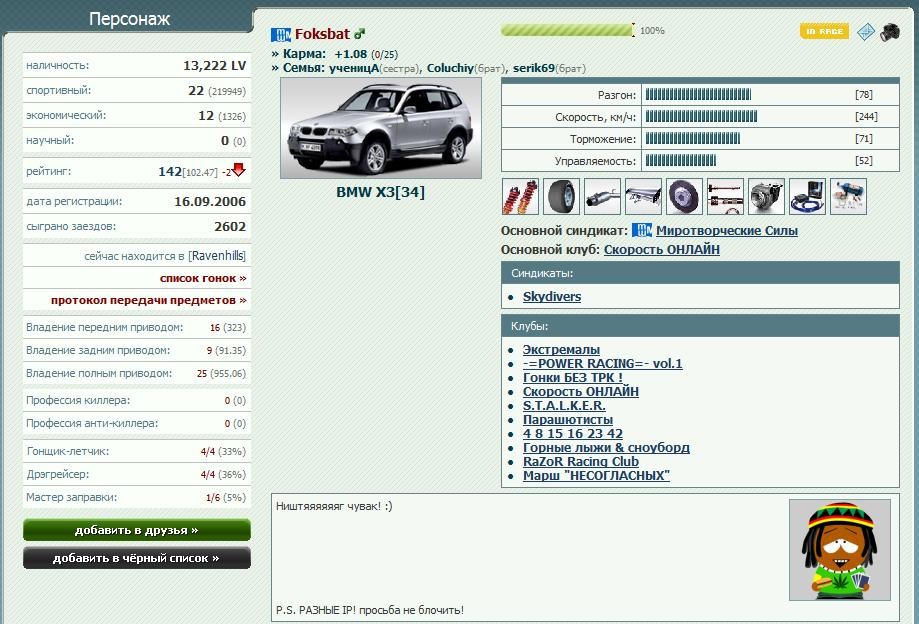Click syndicate emblem before Миротворческие Силы

[x=642, y=230]
